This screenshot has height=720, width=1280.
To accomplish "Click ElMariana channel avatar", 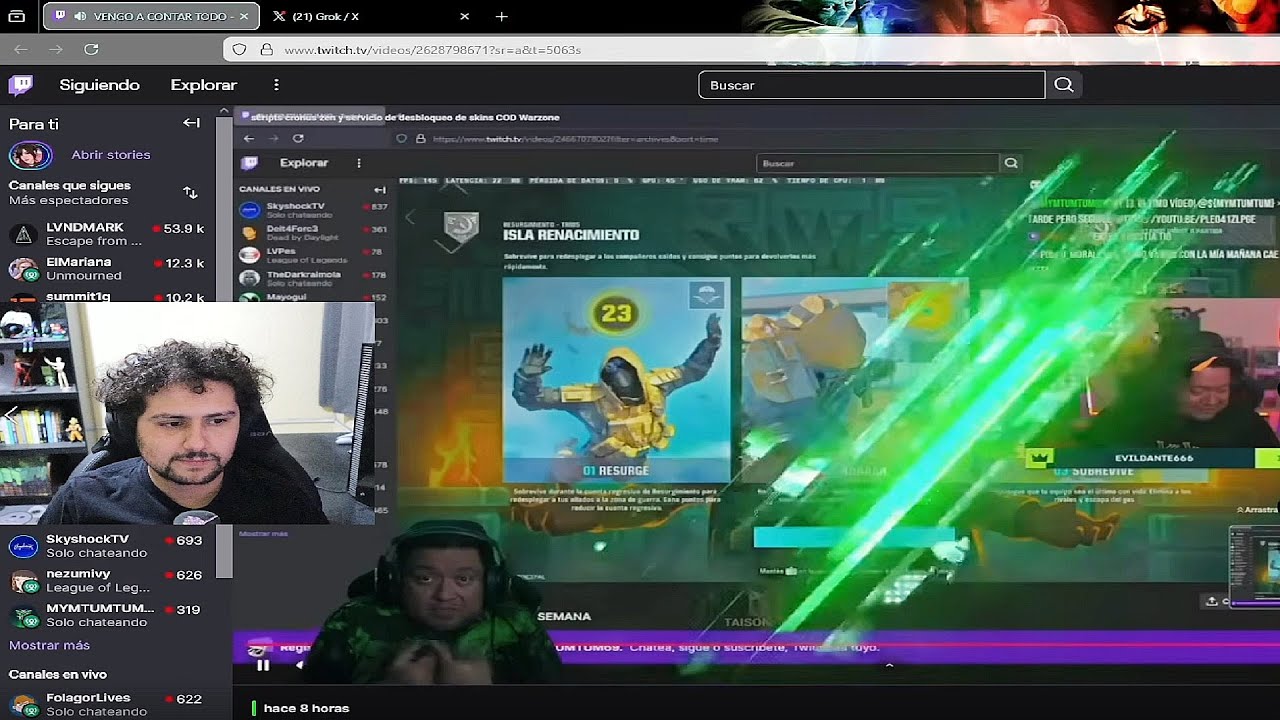I will pos(23,269).
